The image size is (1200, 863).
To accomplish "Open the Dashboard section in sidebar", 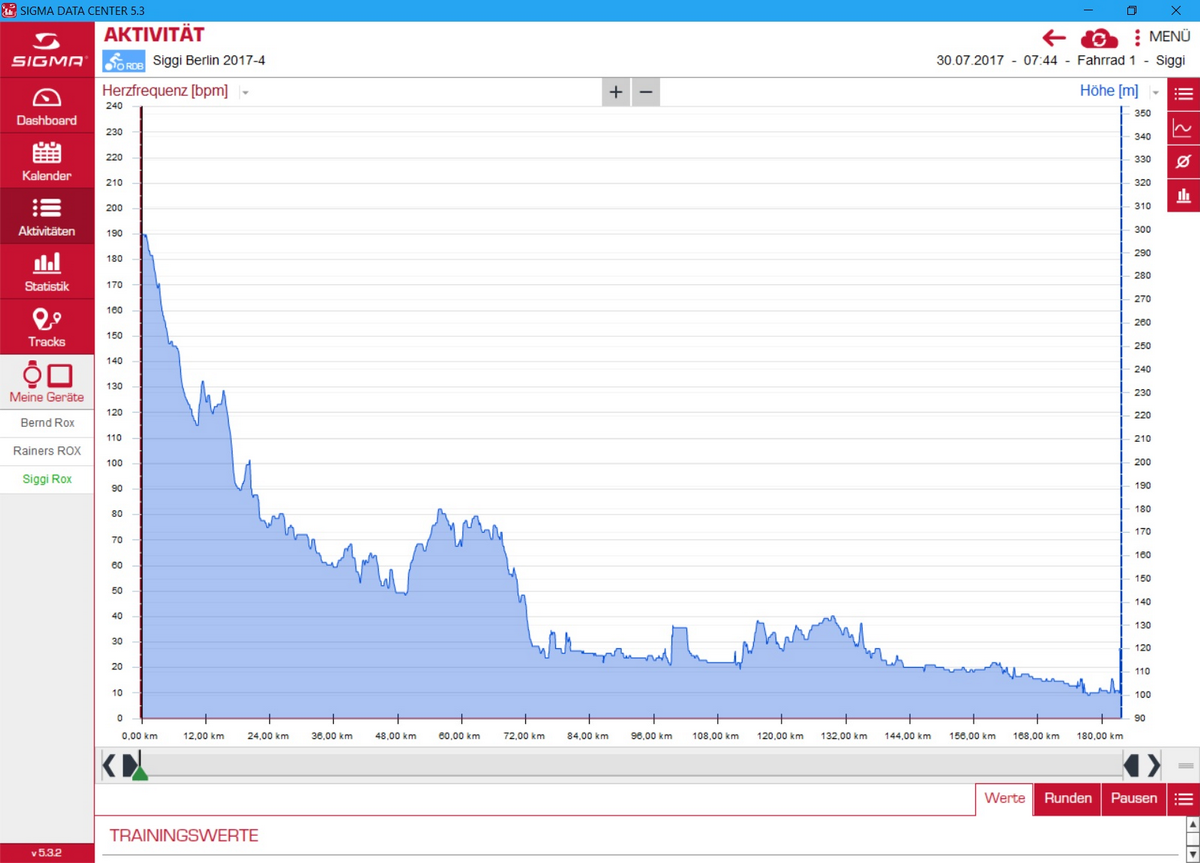I will tap(47, 106).
